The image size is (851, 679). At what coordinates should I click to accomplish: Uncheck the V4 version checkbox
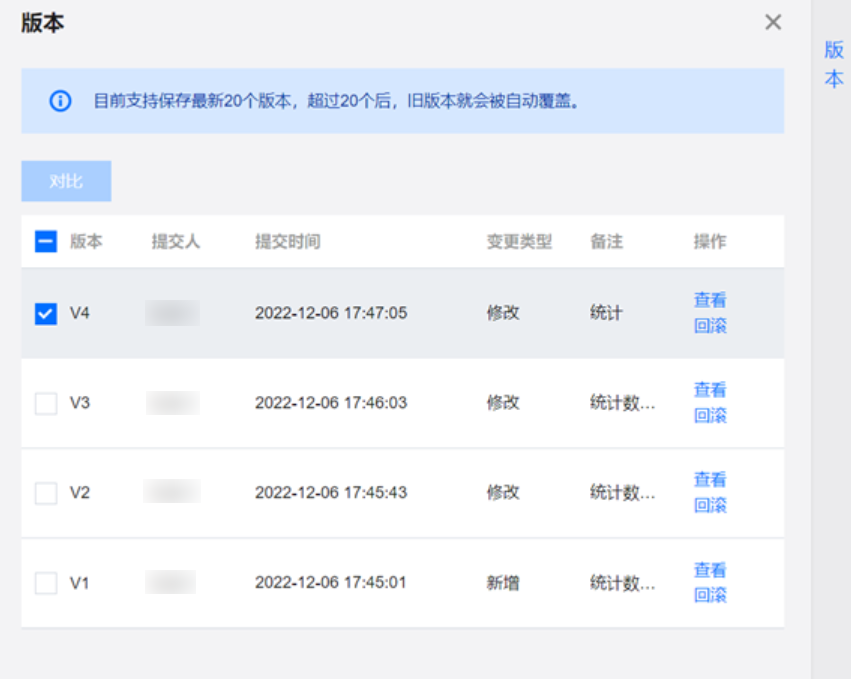46,314
